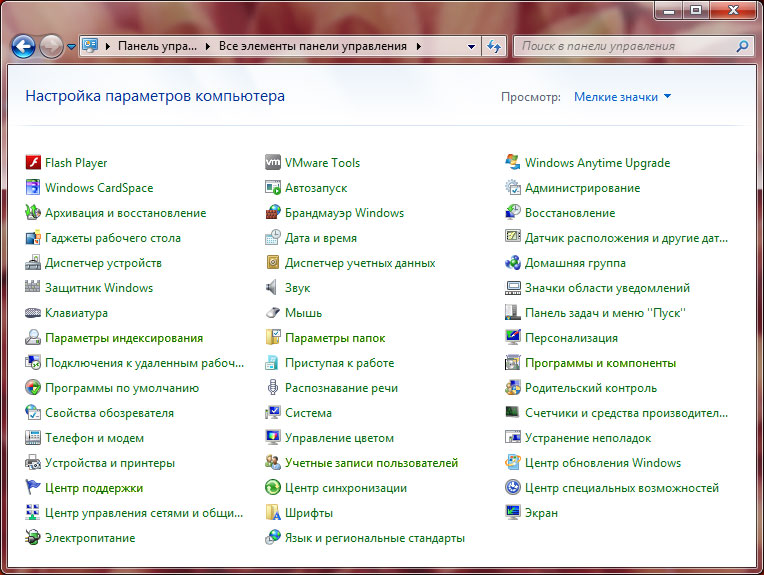764x575 pixels.
Task: Open the Диспетчер устройств icon
Action: [33, 262]
